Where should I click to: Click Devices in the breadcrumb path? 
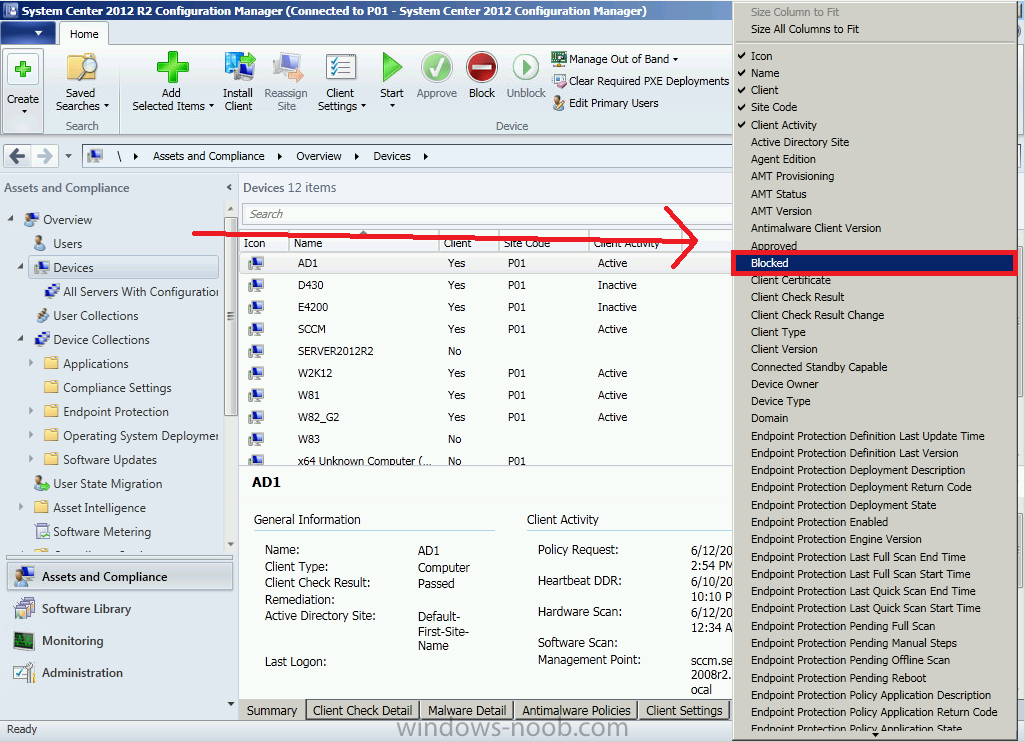click(392, 156)
